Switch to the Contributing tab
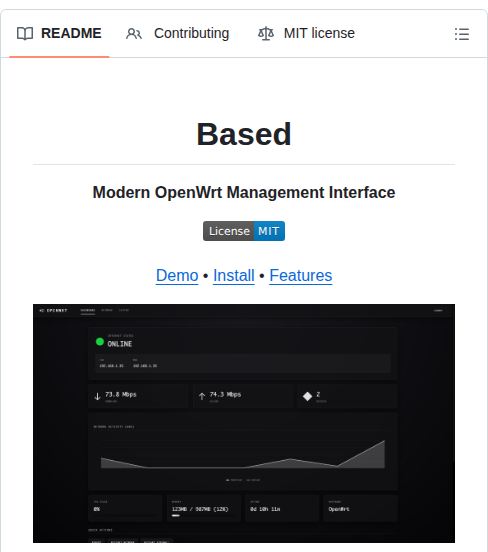Viewport: 488px width, 552px height. 178,33
